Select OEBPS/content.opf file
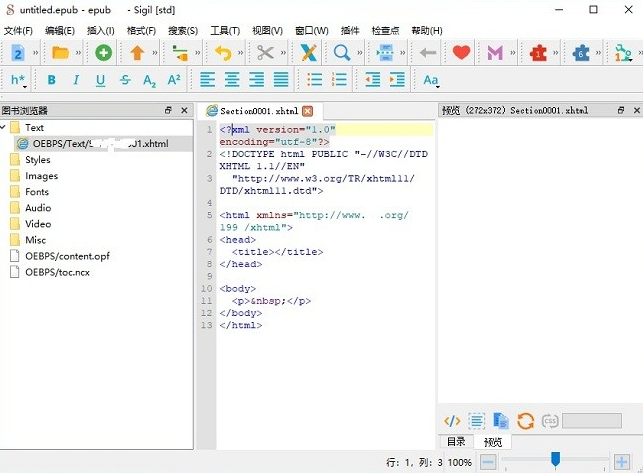The image size is (643, 473). [x=67, y=256]
